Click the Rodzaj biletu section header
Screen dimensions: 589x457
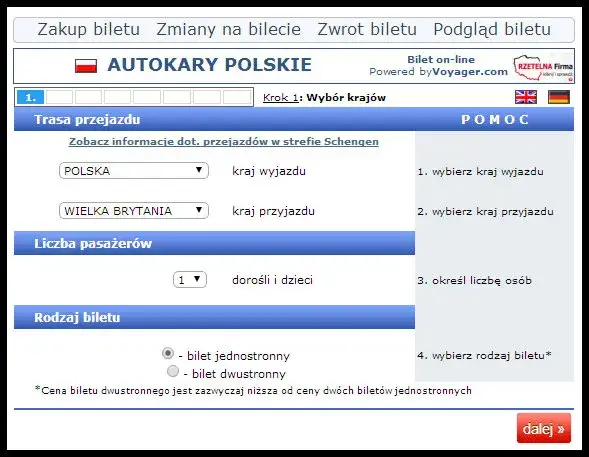[x=214, y=317]
